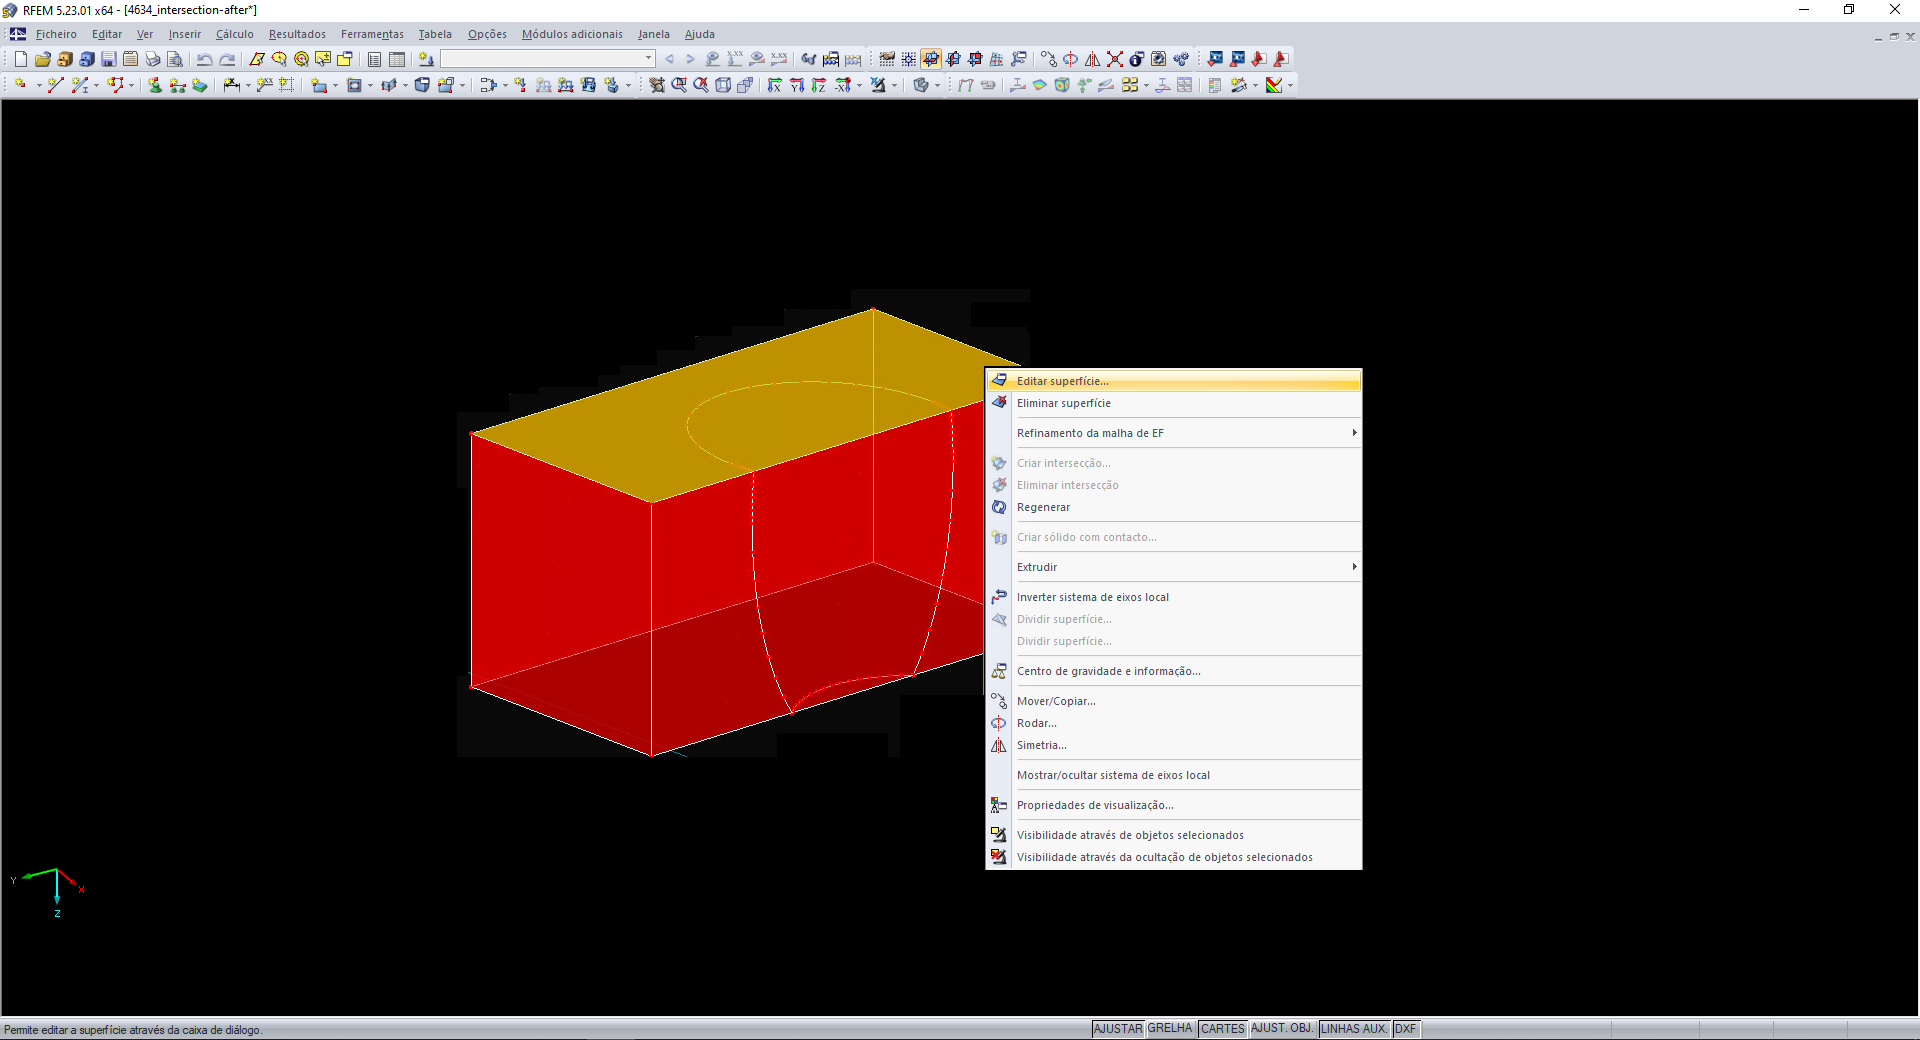Open the Módulos adicionais menu

[x=572, y=34]
